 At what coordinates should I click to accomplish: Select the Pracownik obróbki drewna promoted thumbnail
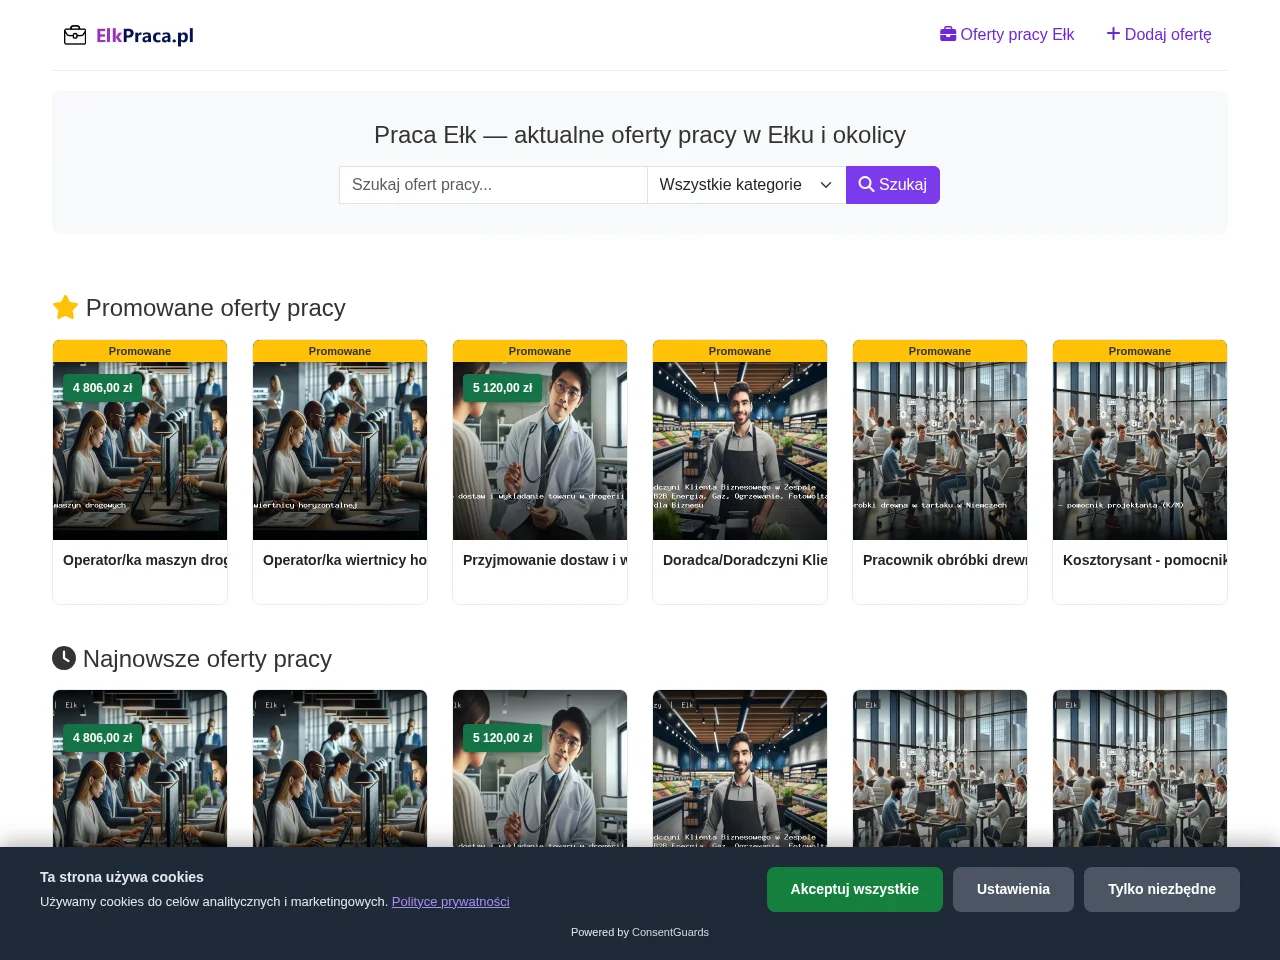(940, 451)
